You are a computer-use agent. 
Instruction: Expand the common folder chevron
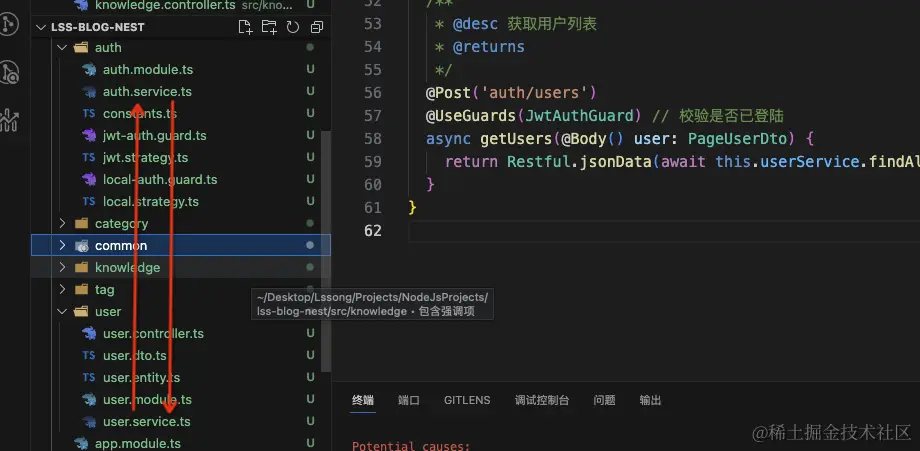pos(63,246)
